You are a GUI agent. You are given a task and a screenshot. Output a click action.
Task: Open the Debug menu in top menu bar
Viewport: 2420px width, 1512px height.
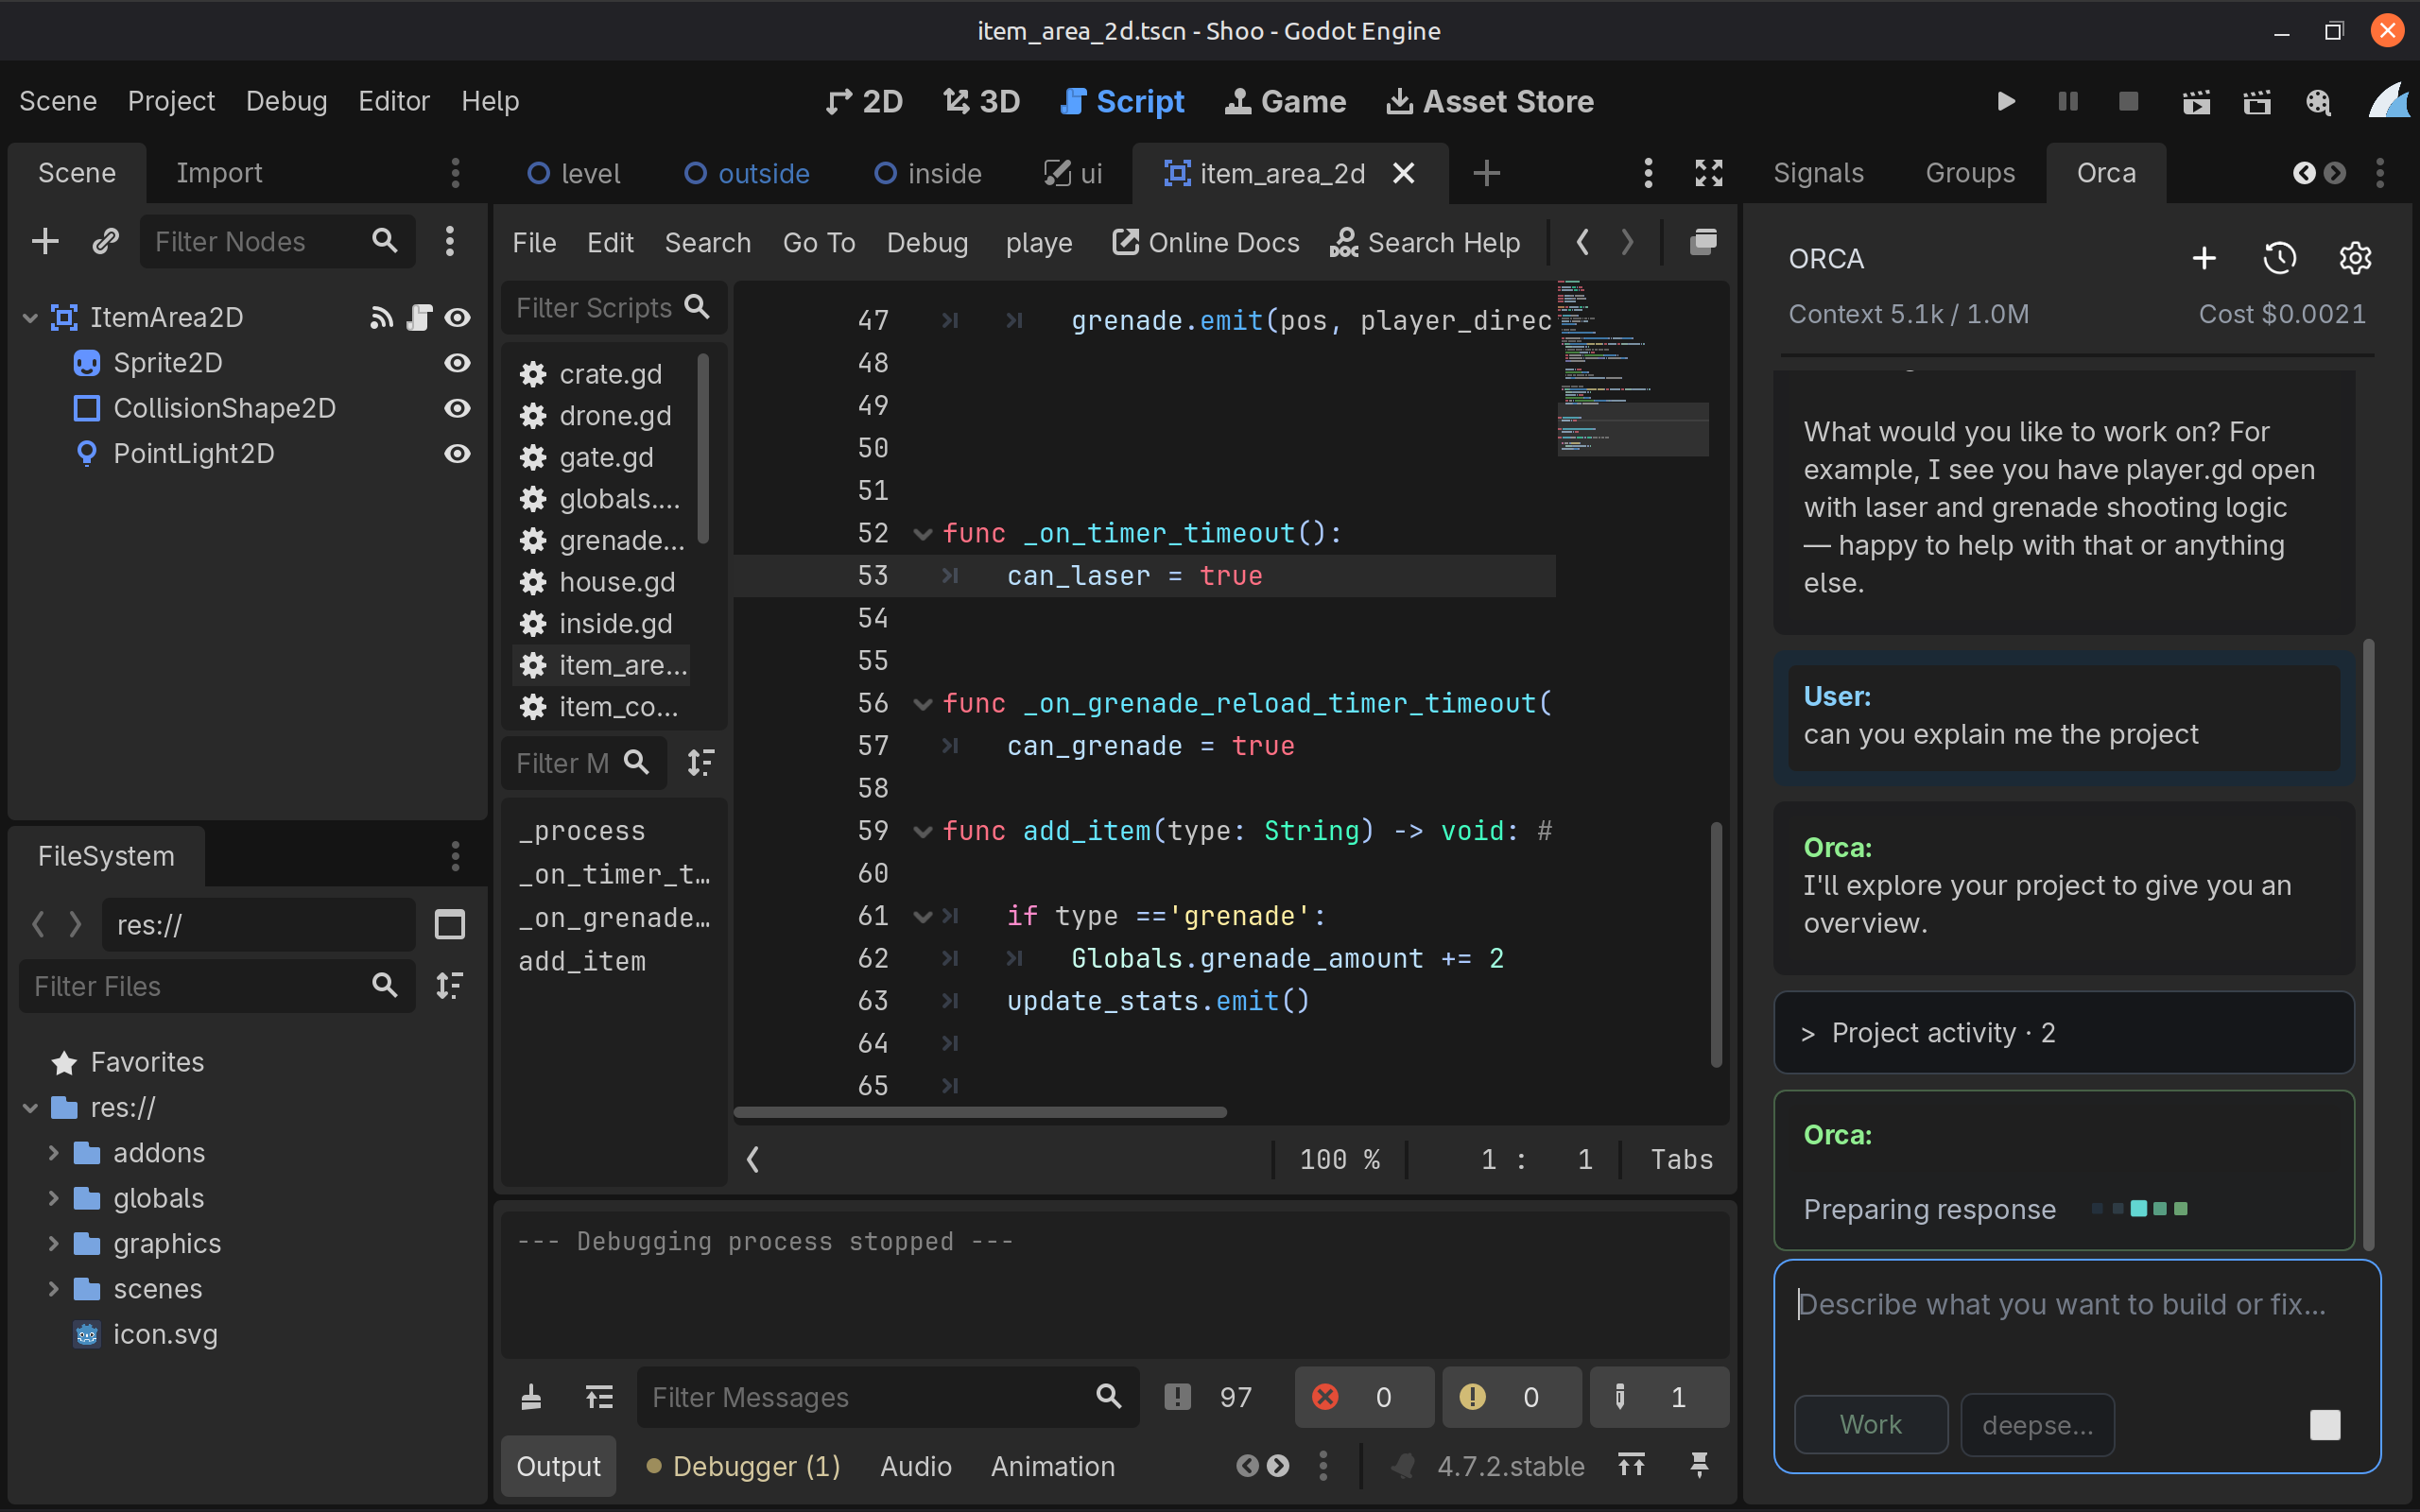pyautogui.click(x=286, y=101)
